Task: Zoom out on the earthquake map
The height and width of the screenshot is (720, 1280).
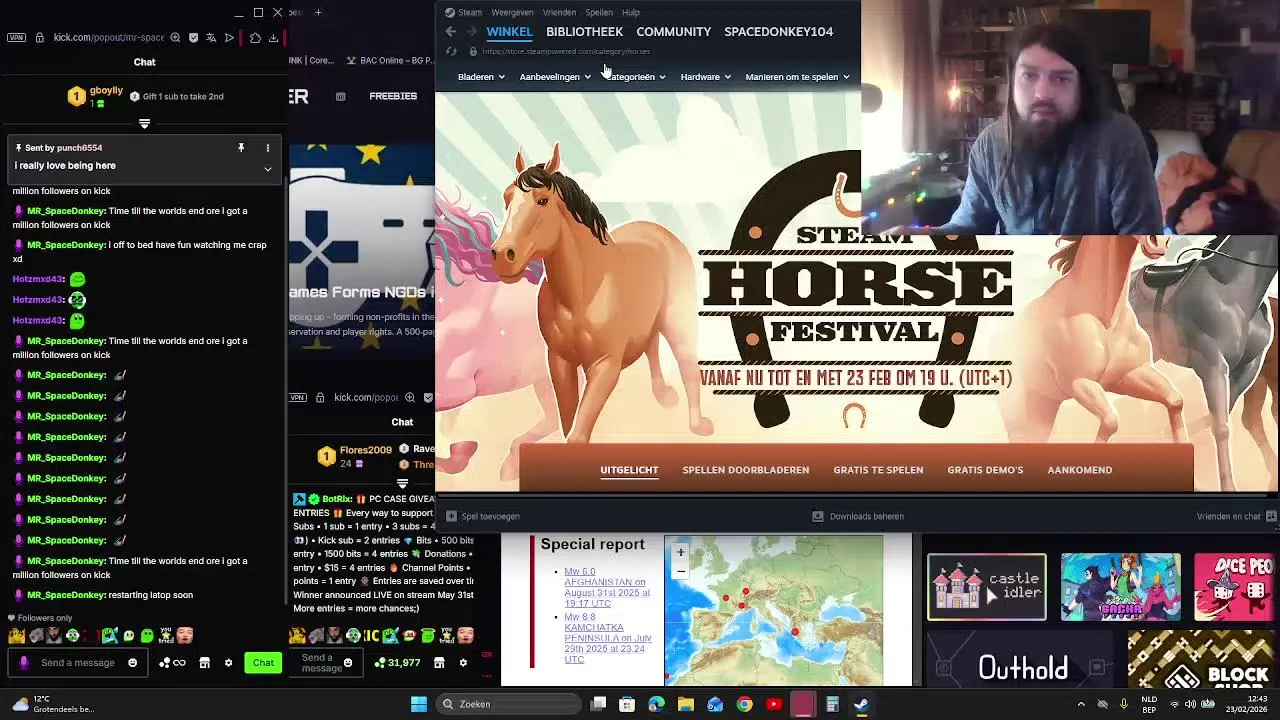Action: 680,571
